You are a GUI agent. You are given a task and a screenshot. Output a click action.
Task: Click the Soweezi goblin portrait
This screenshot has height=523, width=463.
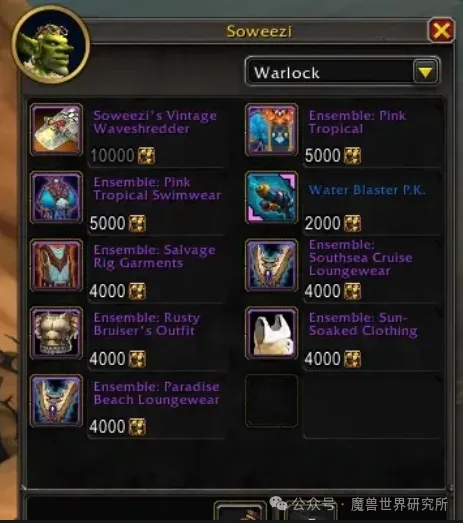(51, 45)
